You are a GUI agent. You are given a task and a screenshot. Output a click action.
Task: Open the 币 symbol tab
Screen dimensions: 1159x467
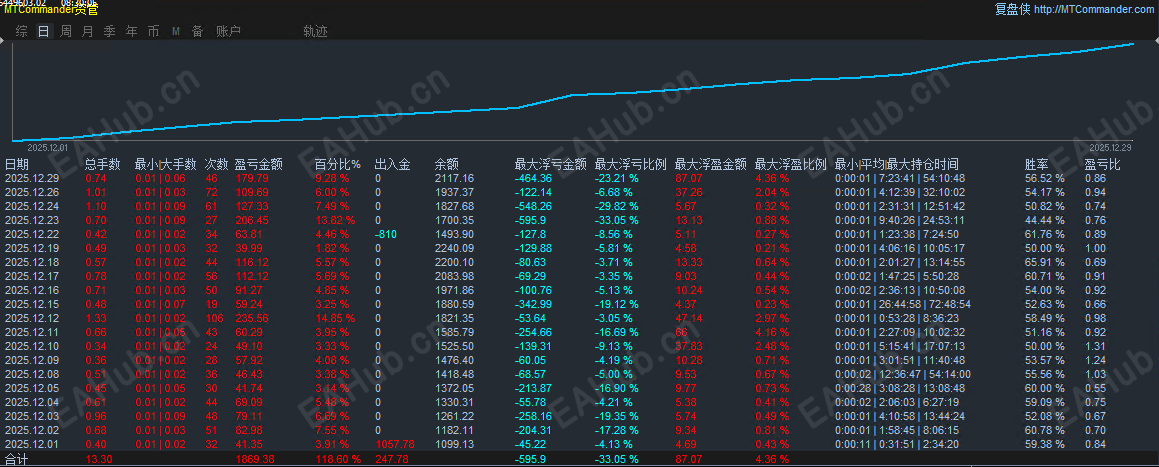pos(153,31)
